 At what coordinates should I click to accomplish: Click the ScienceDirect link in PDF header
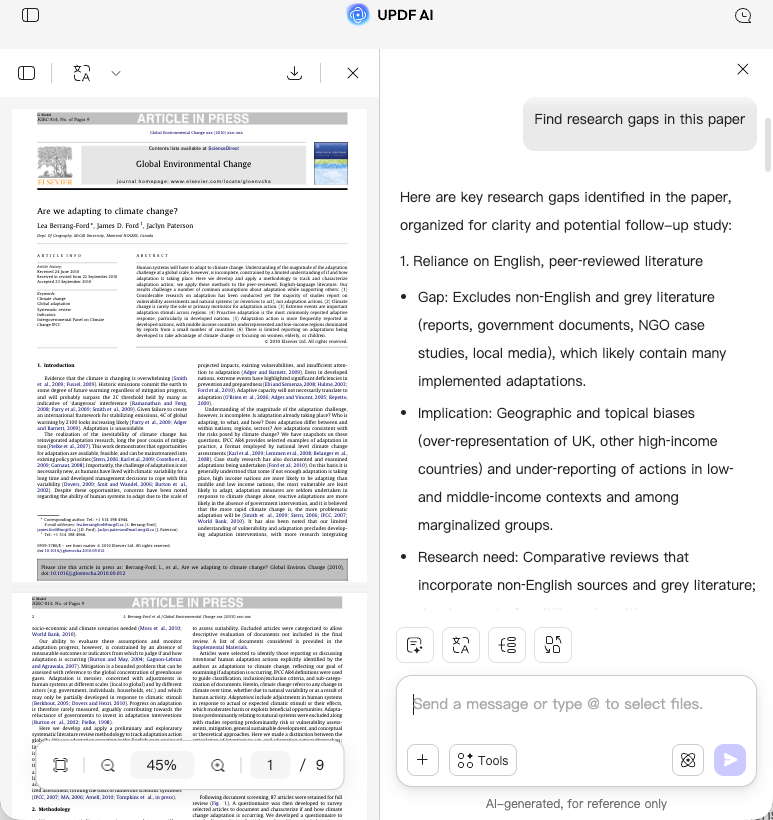click(x=223, y=149)
